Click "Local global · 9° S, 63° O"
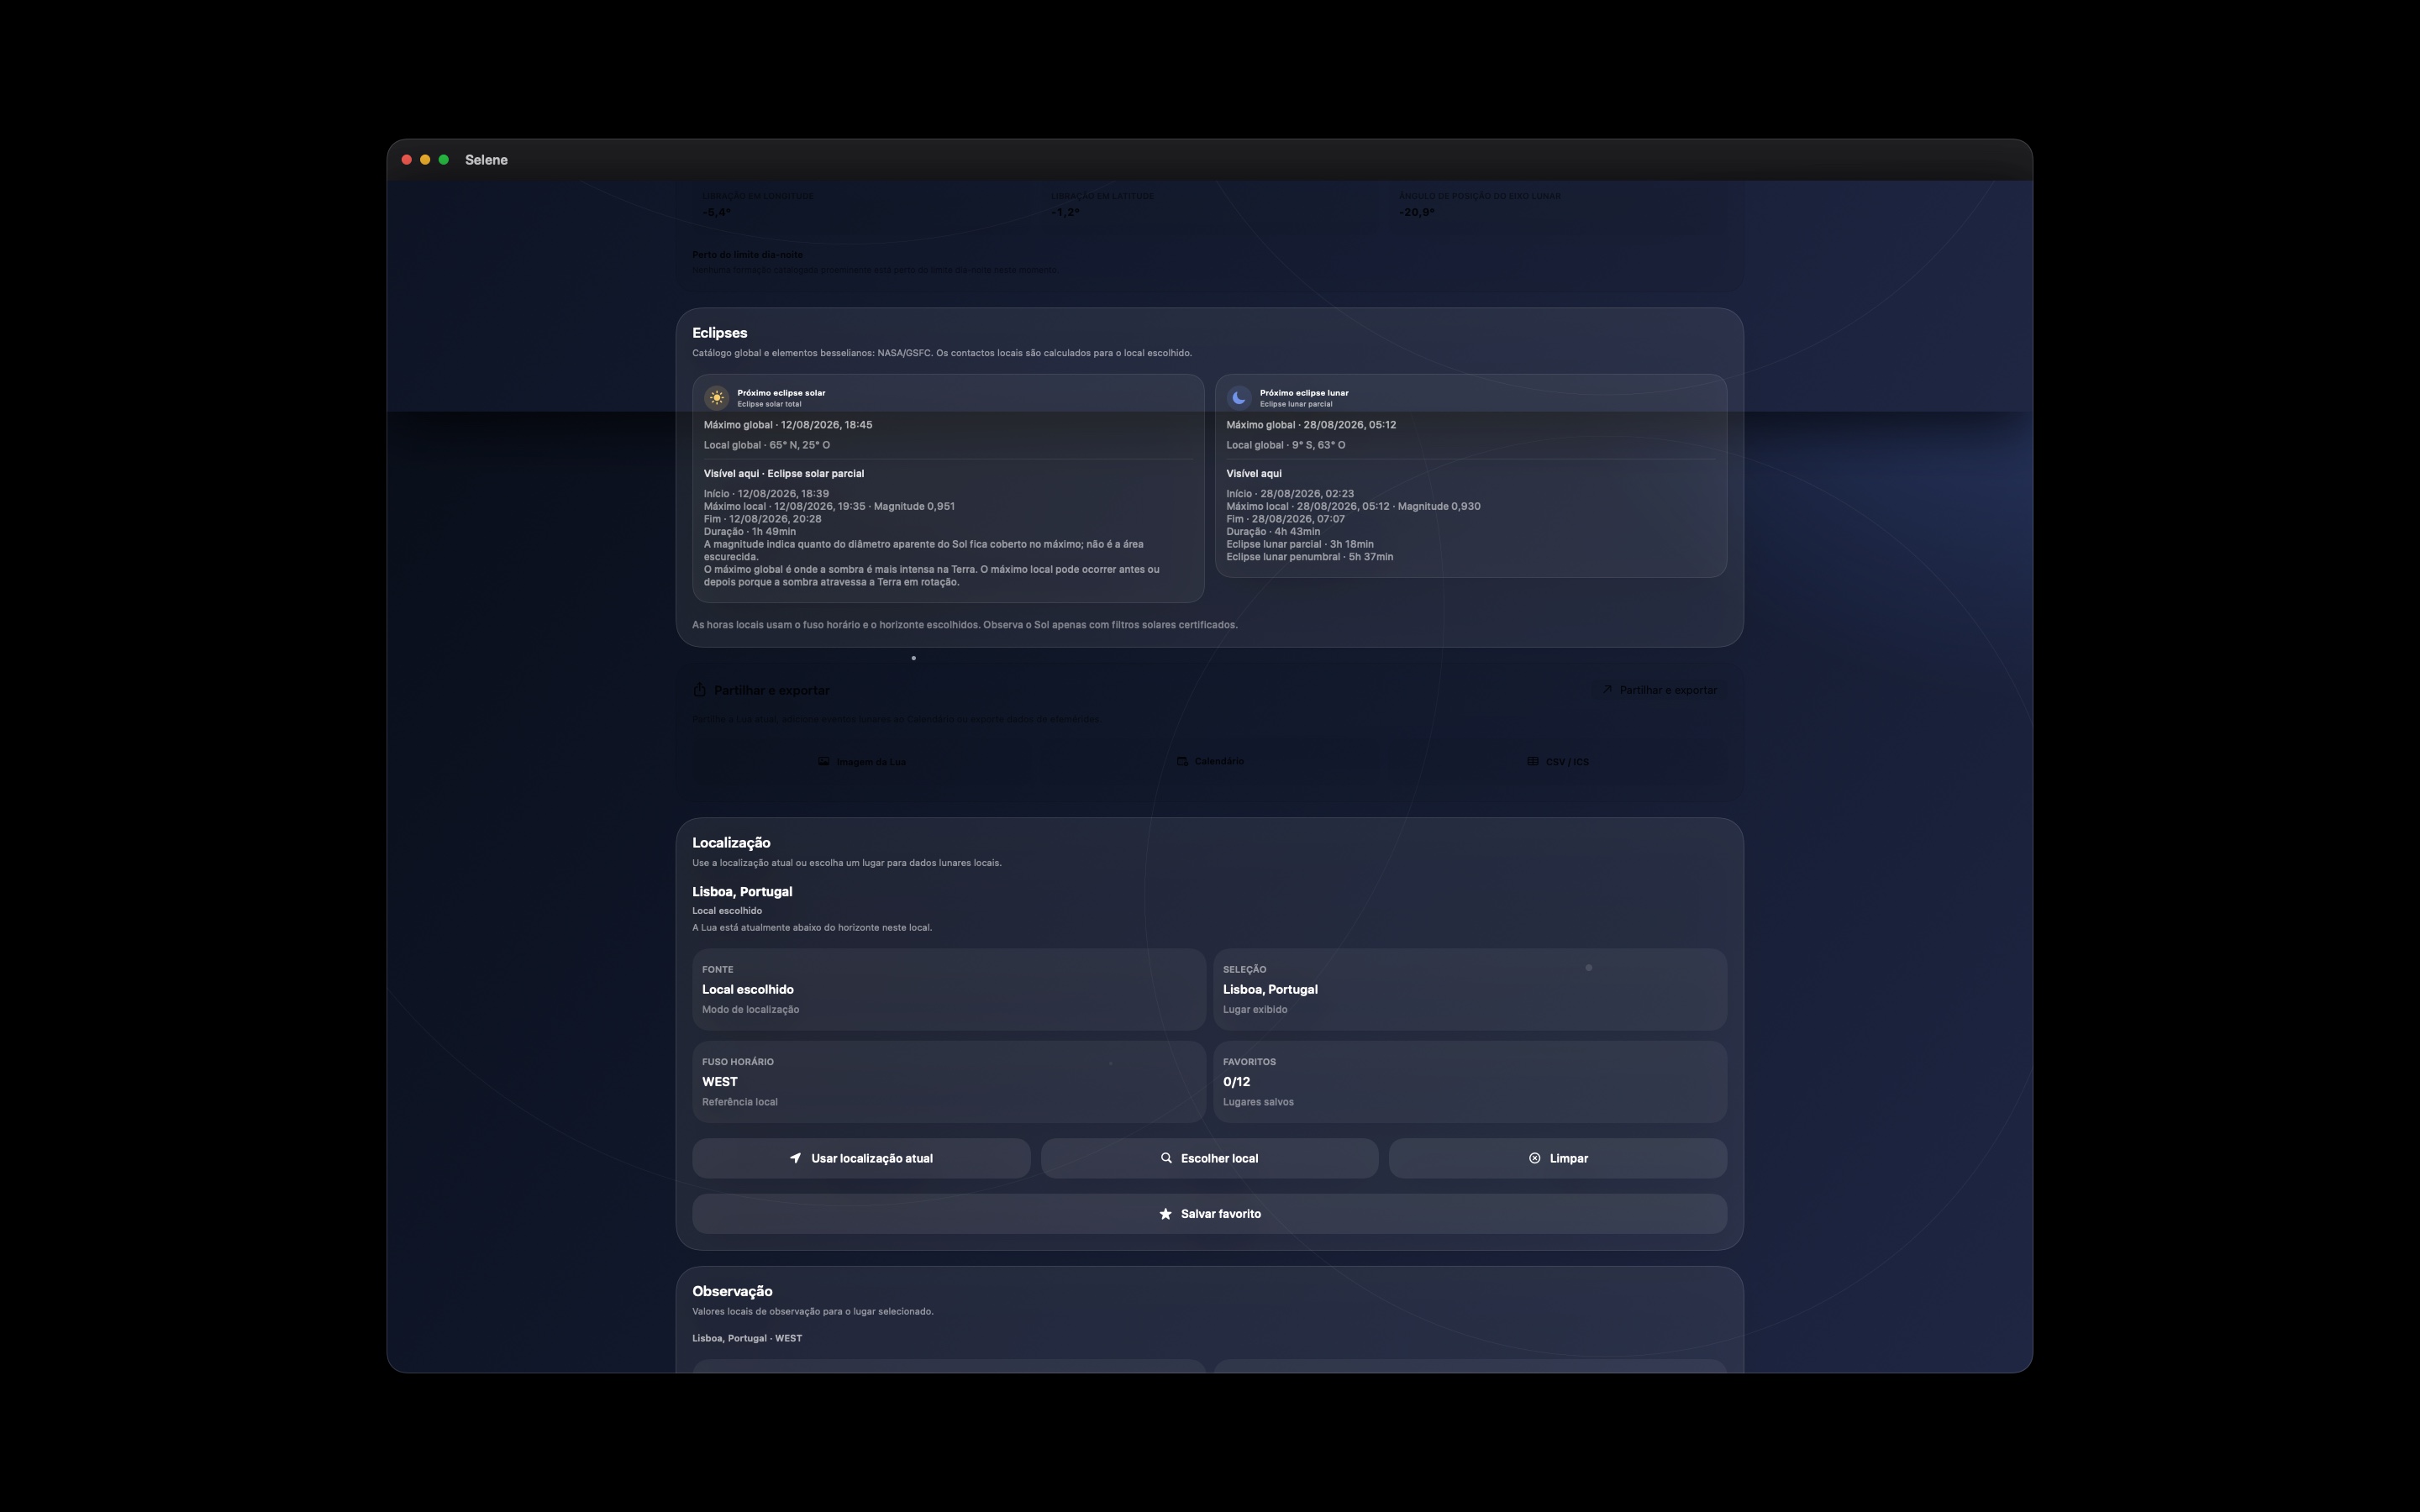This screenshot has height=1512, width=2420. [x=1285, y=445]
